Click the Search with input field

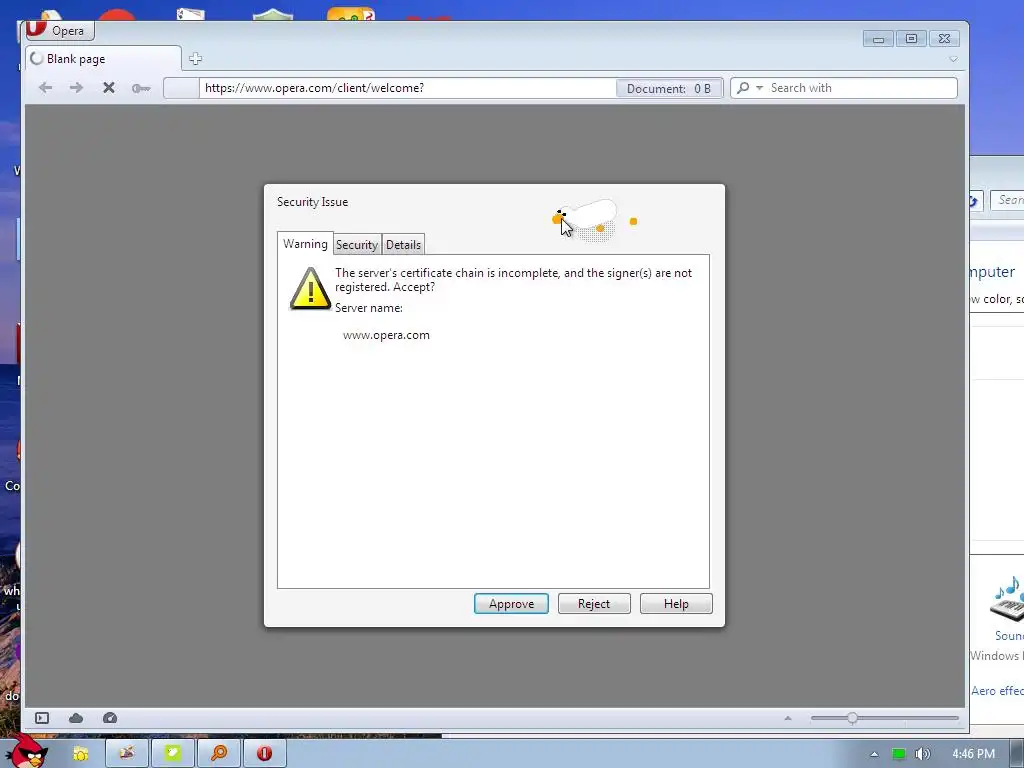coord(861,88)
